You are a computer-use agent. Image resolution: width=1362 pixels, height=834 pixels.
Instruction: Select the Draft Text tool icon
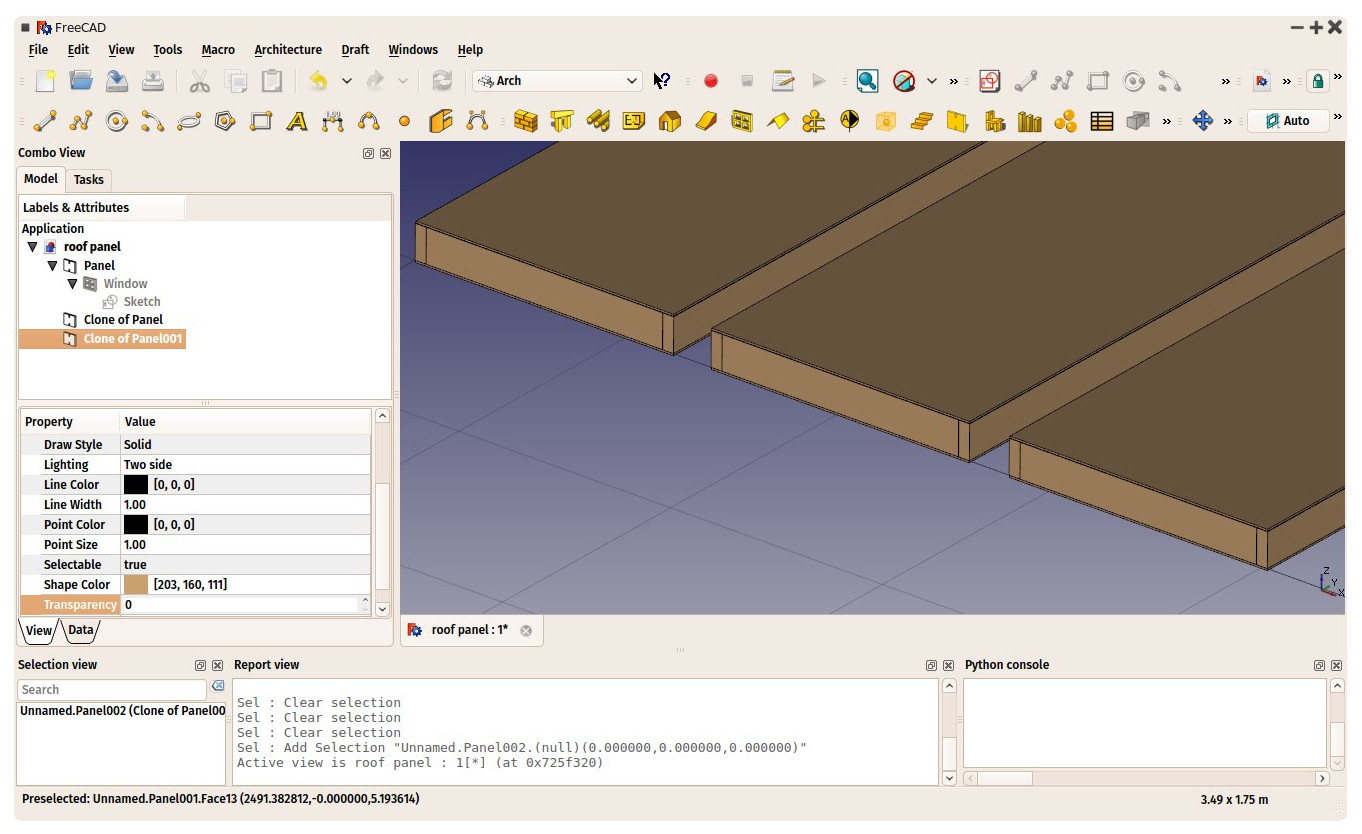pos(297,121)
